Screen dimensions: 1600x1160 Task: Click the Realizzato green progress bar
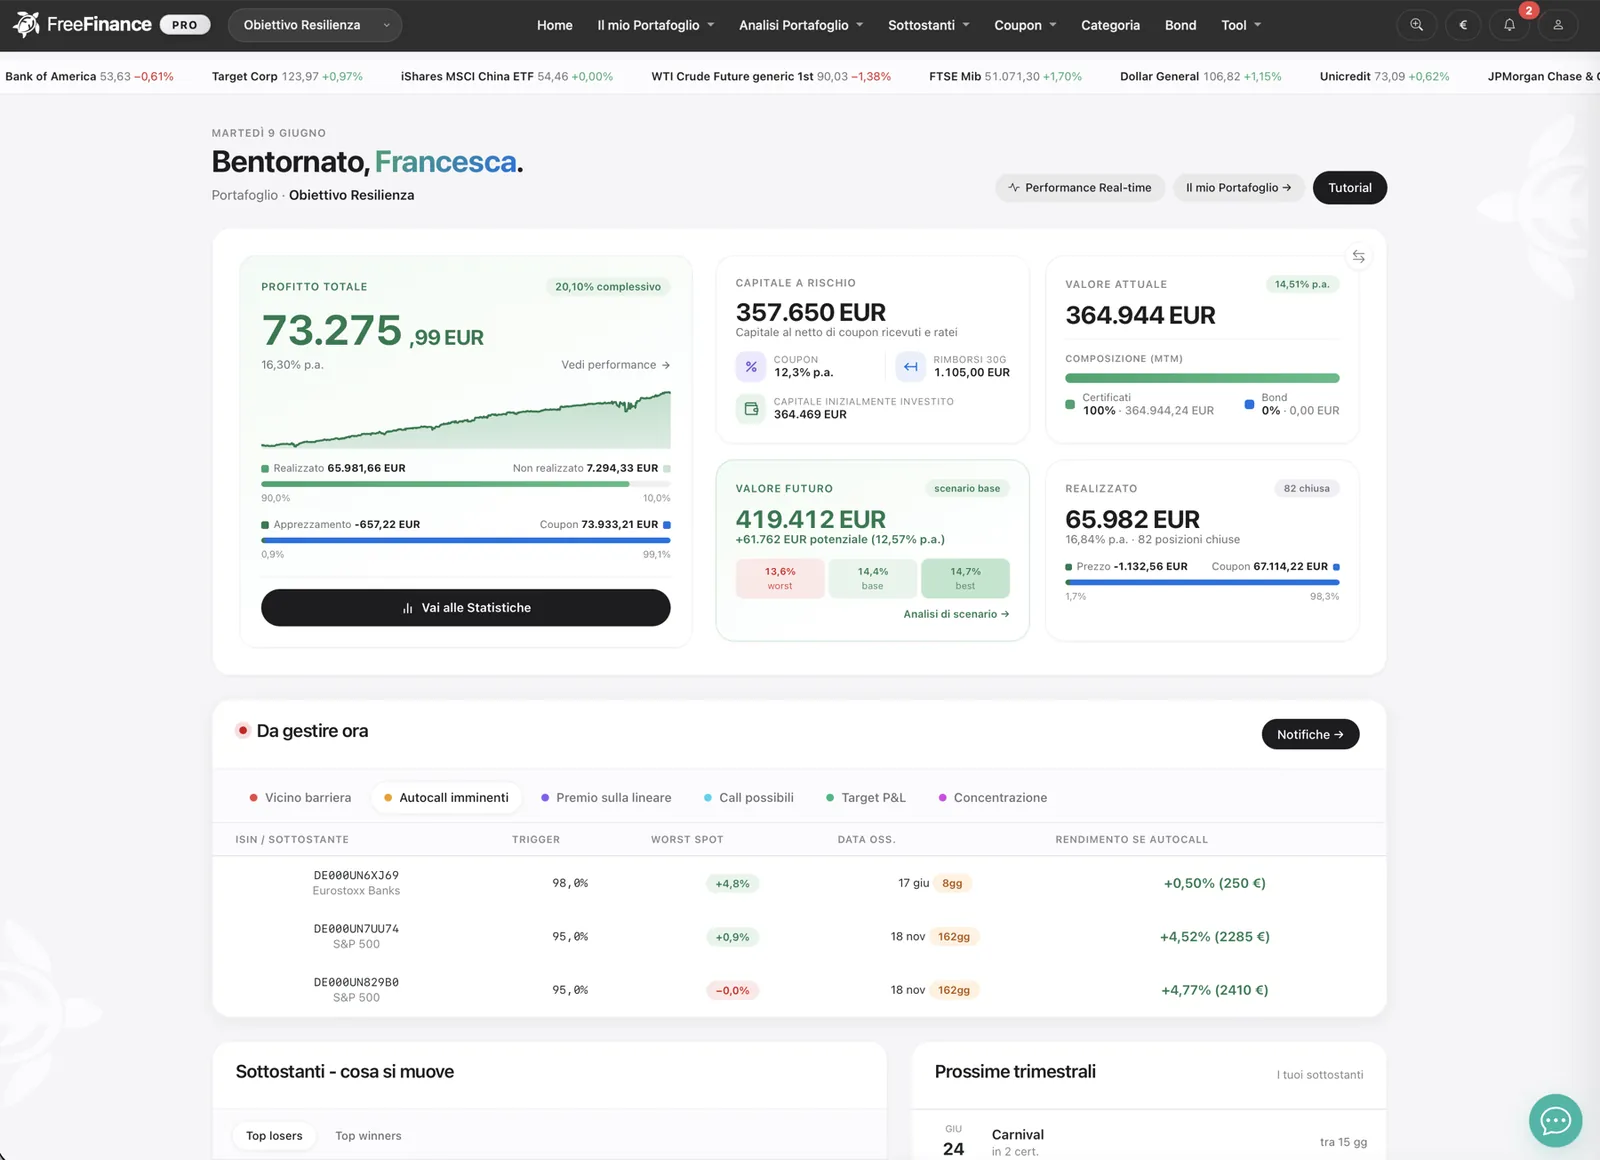[466, 484]
